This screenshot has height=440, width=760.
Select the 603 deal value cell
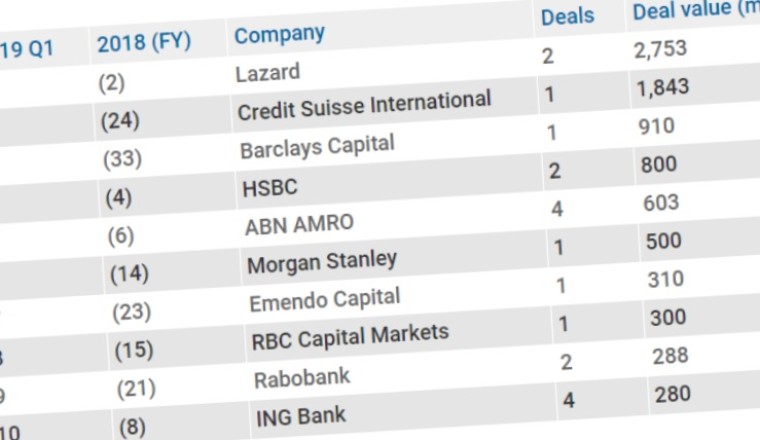pyautogui.click(x=661, y=203)
